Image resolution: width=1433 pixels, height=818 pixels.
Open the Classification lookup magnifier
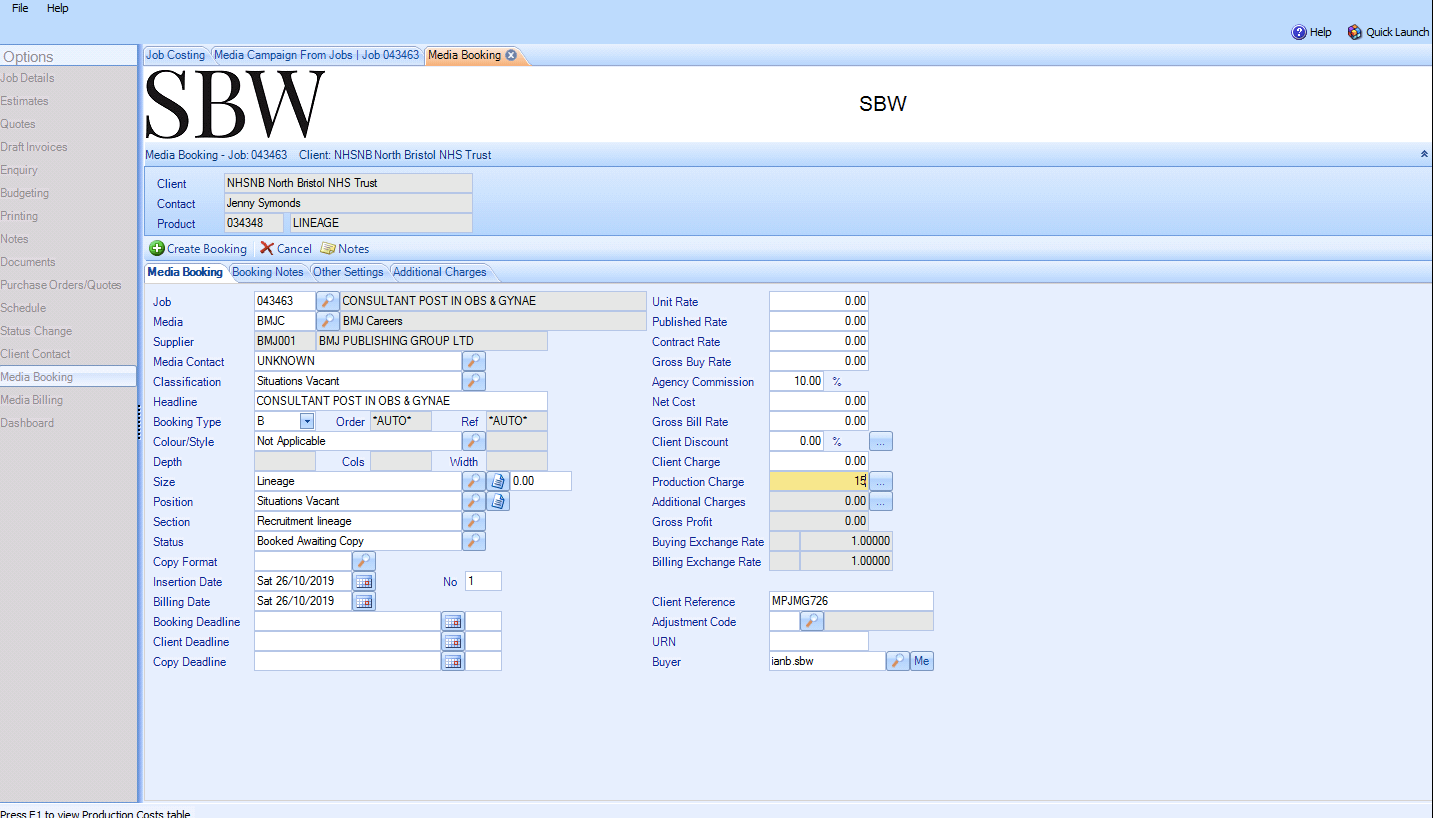[x=474, y=381]
